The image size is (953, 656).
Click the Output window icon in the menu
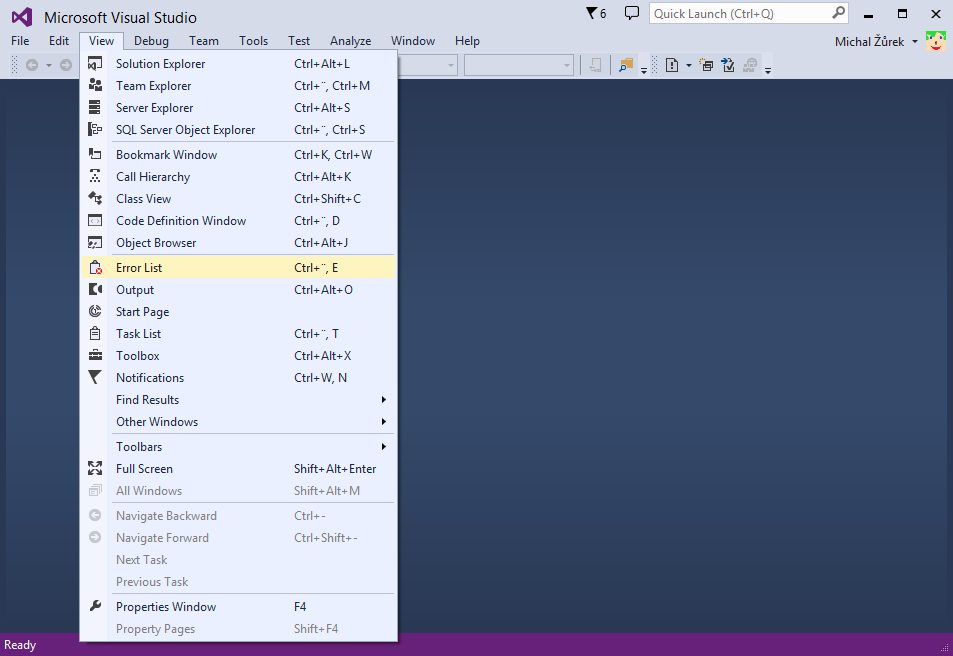click(96, 289)
